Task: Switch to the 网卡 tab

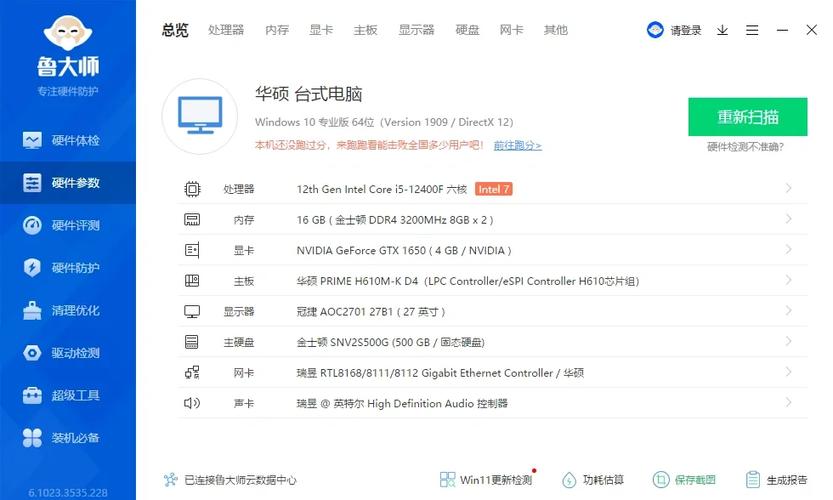Action: click(x=512, y=30)
